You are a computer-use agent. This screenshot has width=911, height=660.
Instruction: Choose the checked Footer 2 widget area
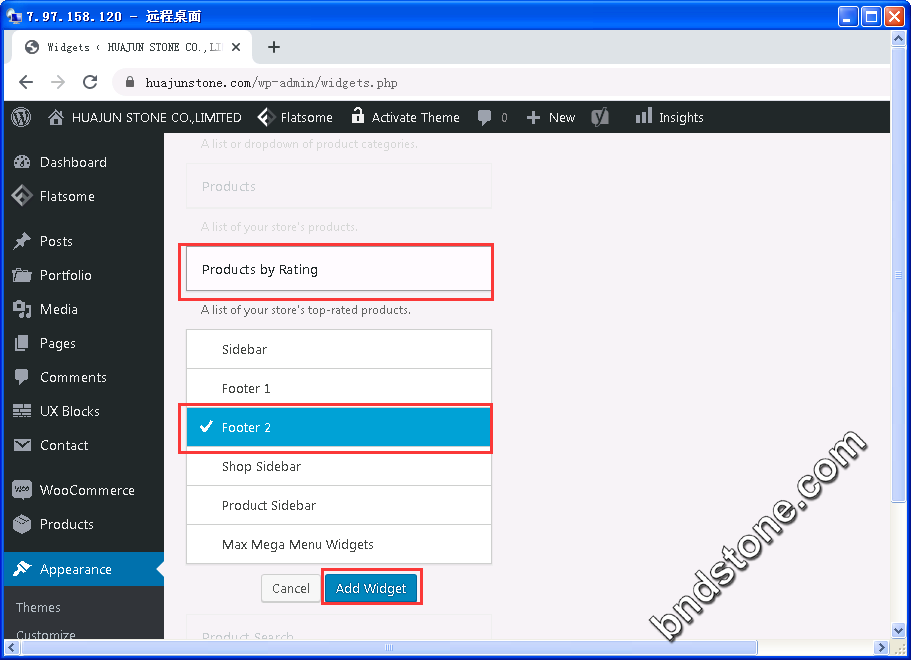coord(339,427)
